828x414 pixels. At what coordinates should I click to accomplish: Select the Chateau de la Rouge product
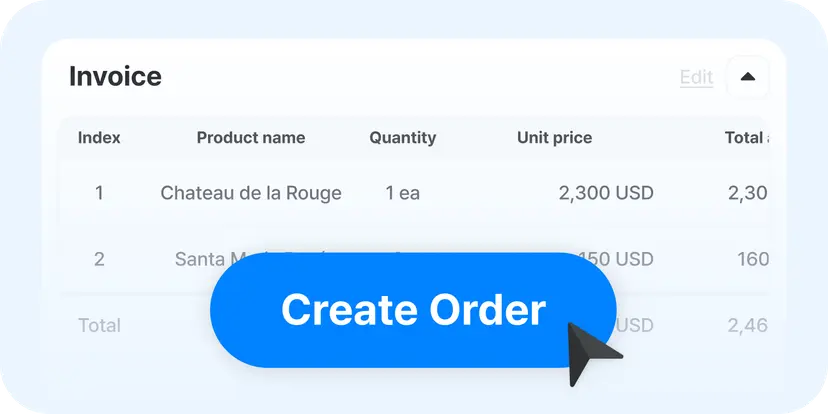pos(251,193)
